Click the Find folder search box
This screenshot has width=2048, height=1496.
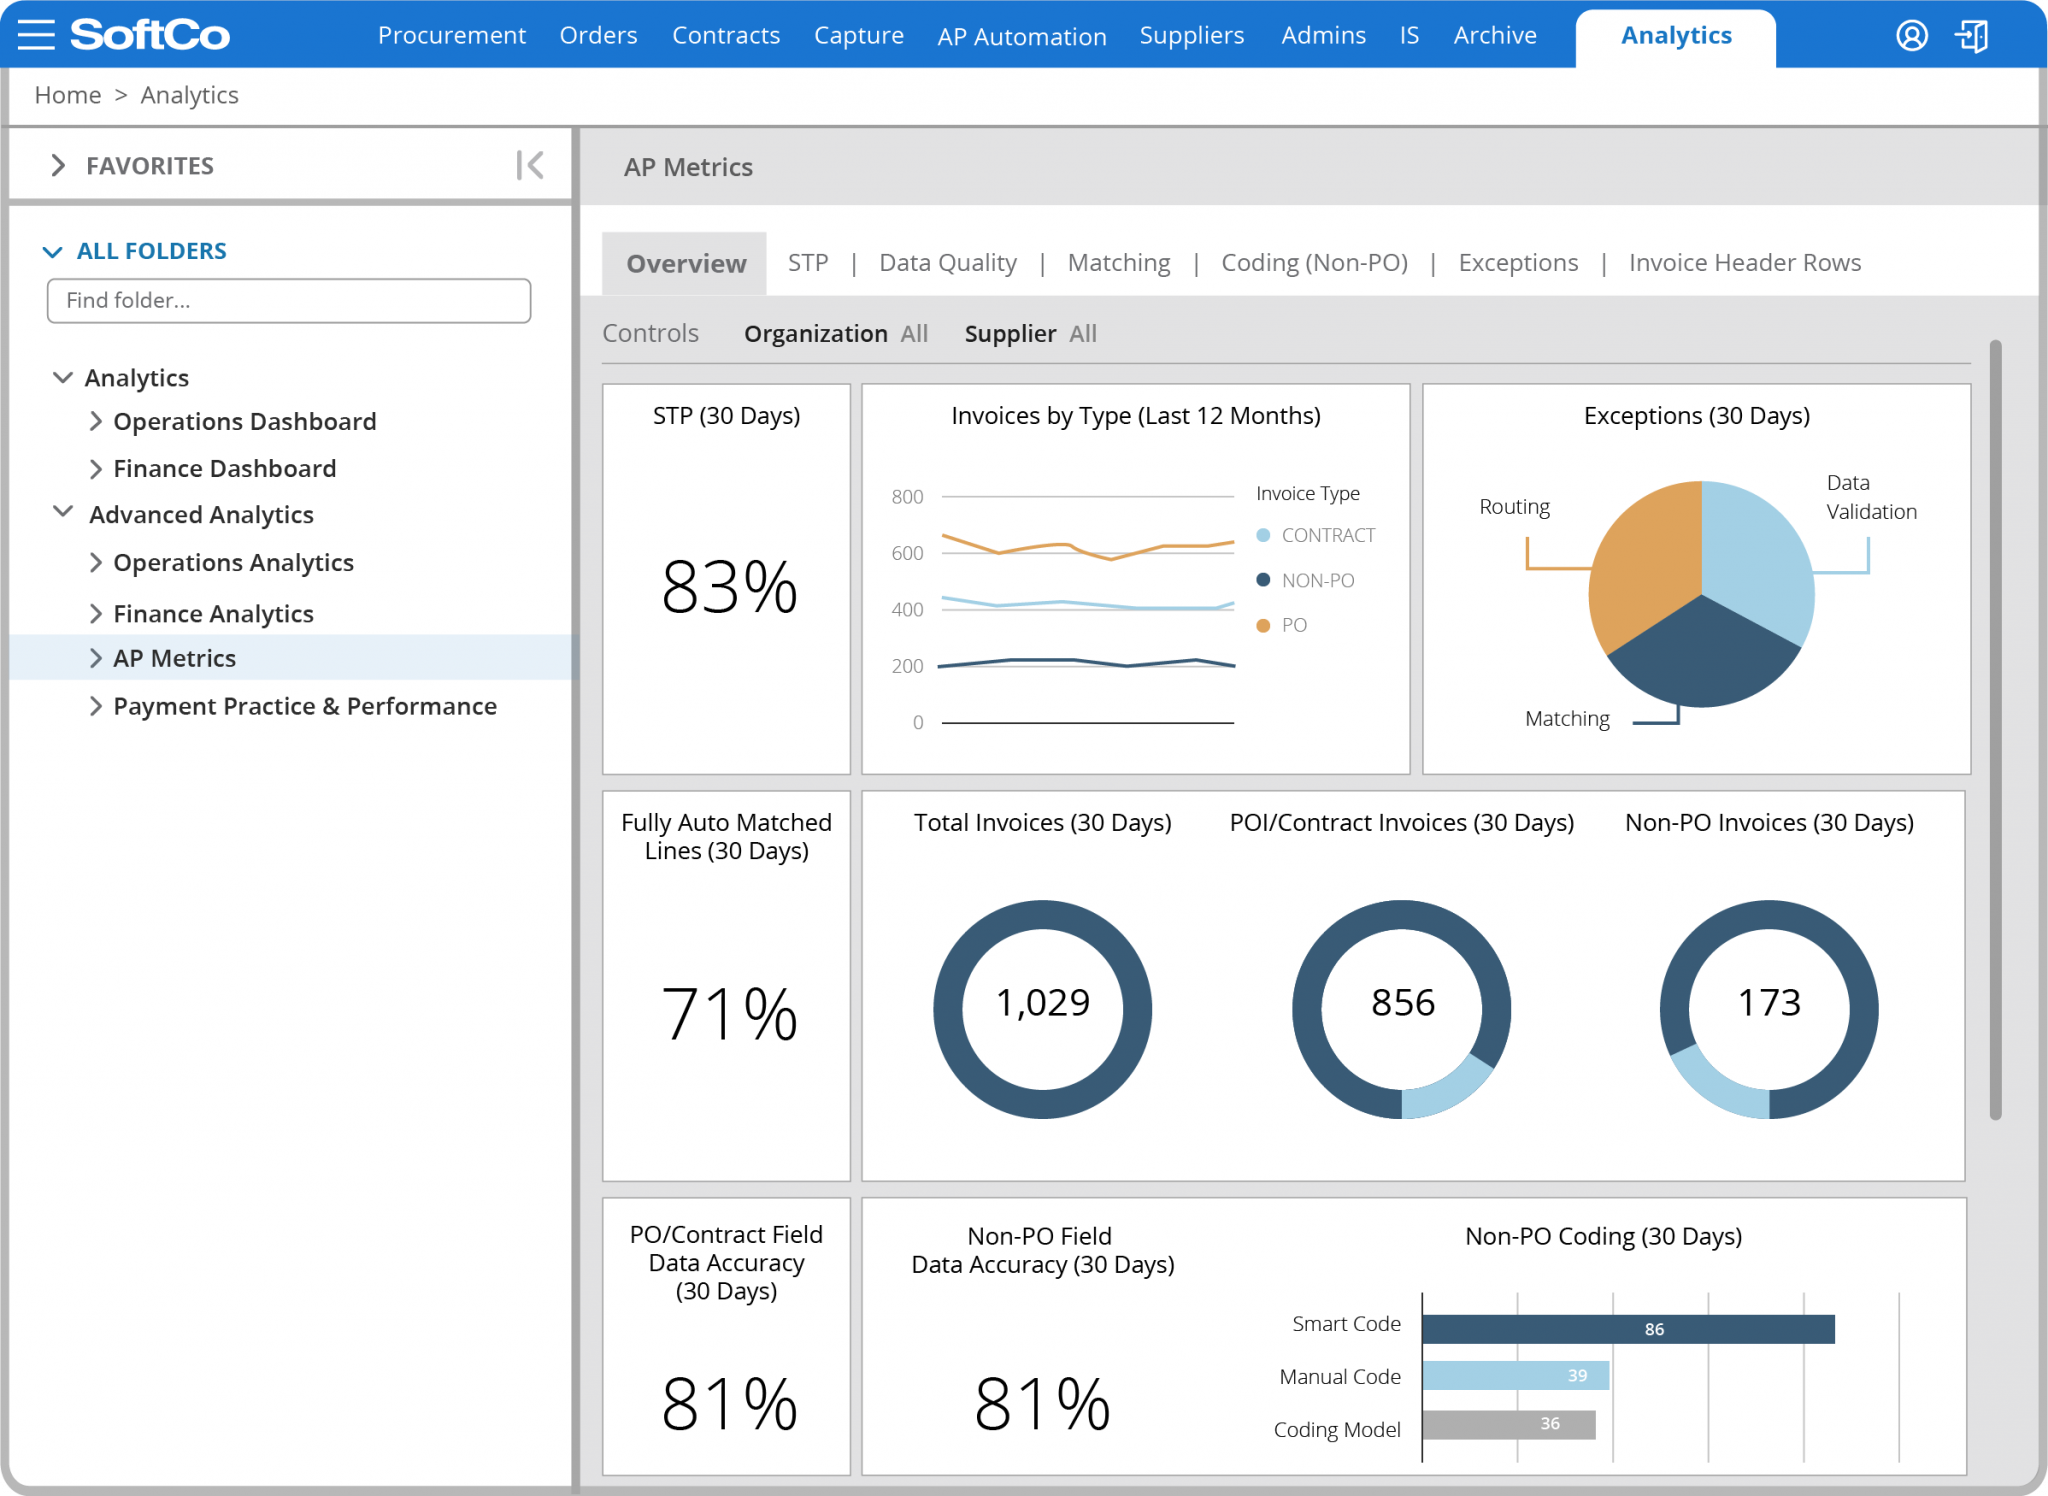coord(288,300)
